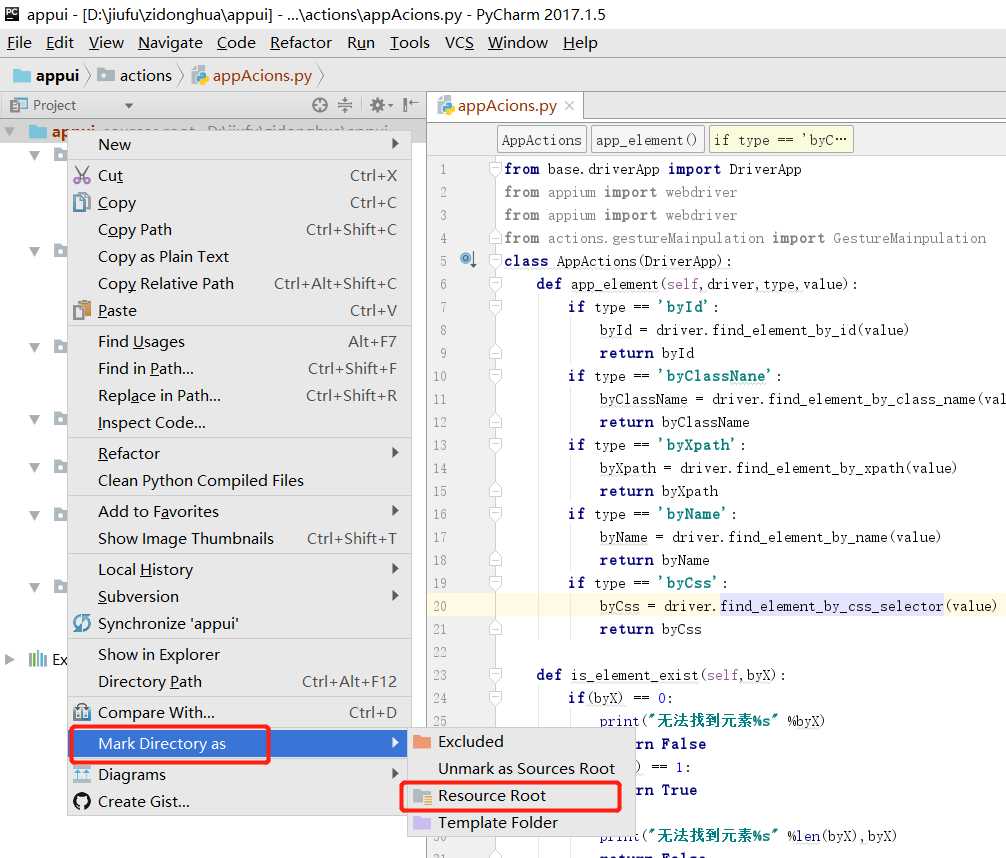
Task: Click the gutter override marker on line 5
Action: pyautogui.click(x=468, y=259)
